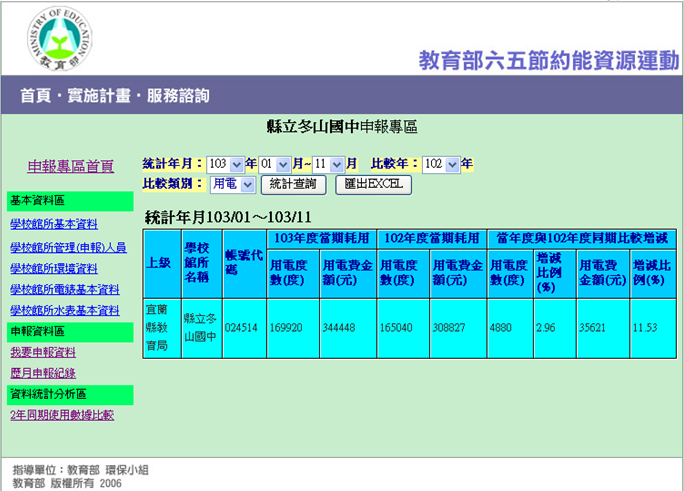Click the 統計查詢 button
The width and height of the screenshot is (684, 491).
(293, 185)
